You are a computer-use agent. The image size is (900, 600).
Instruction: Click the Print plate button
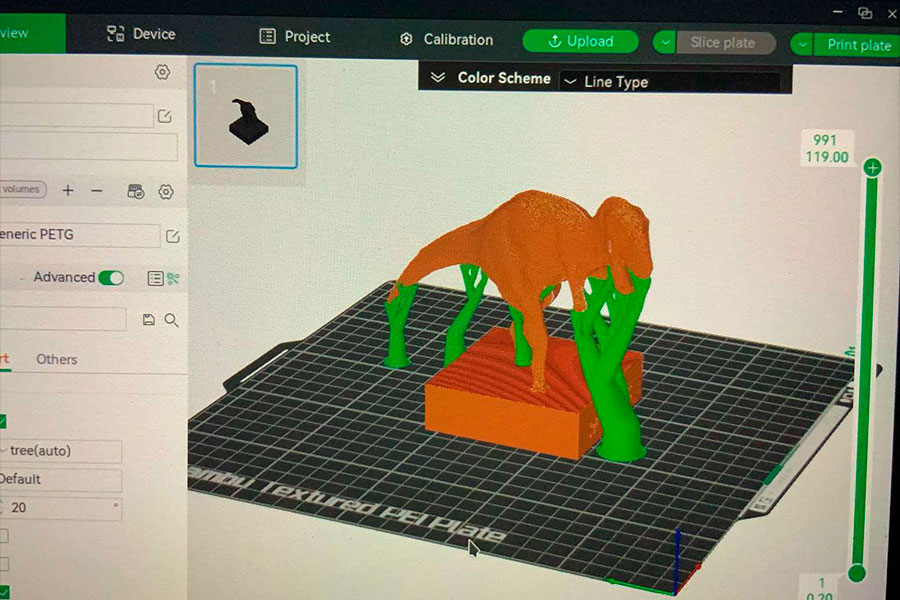857,45
